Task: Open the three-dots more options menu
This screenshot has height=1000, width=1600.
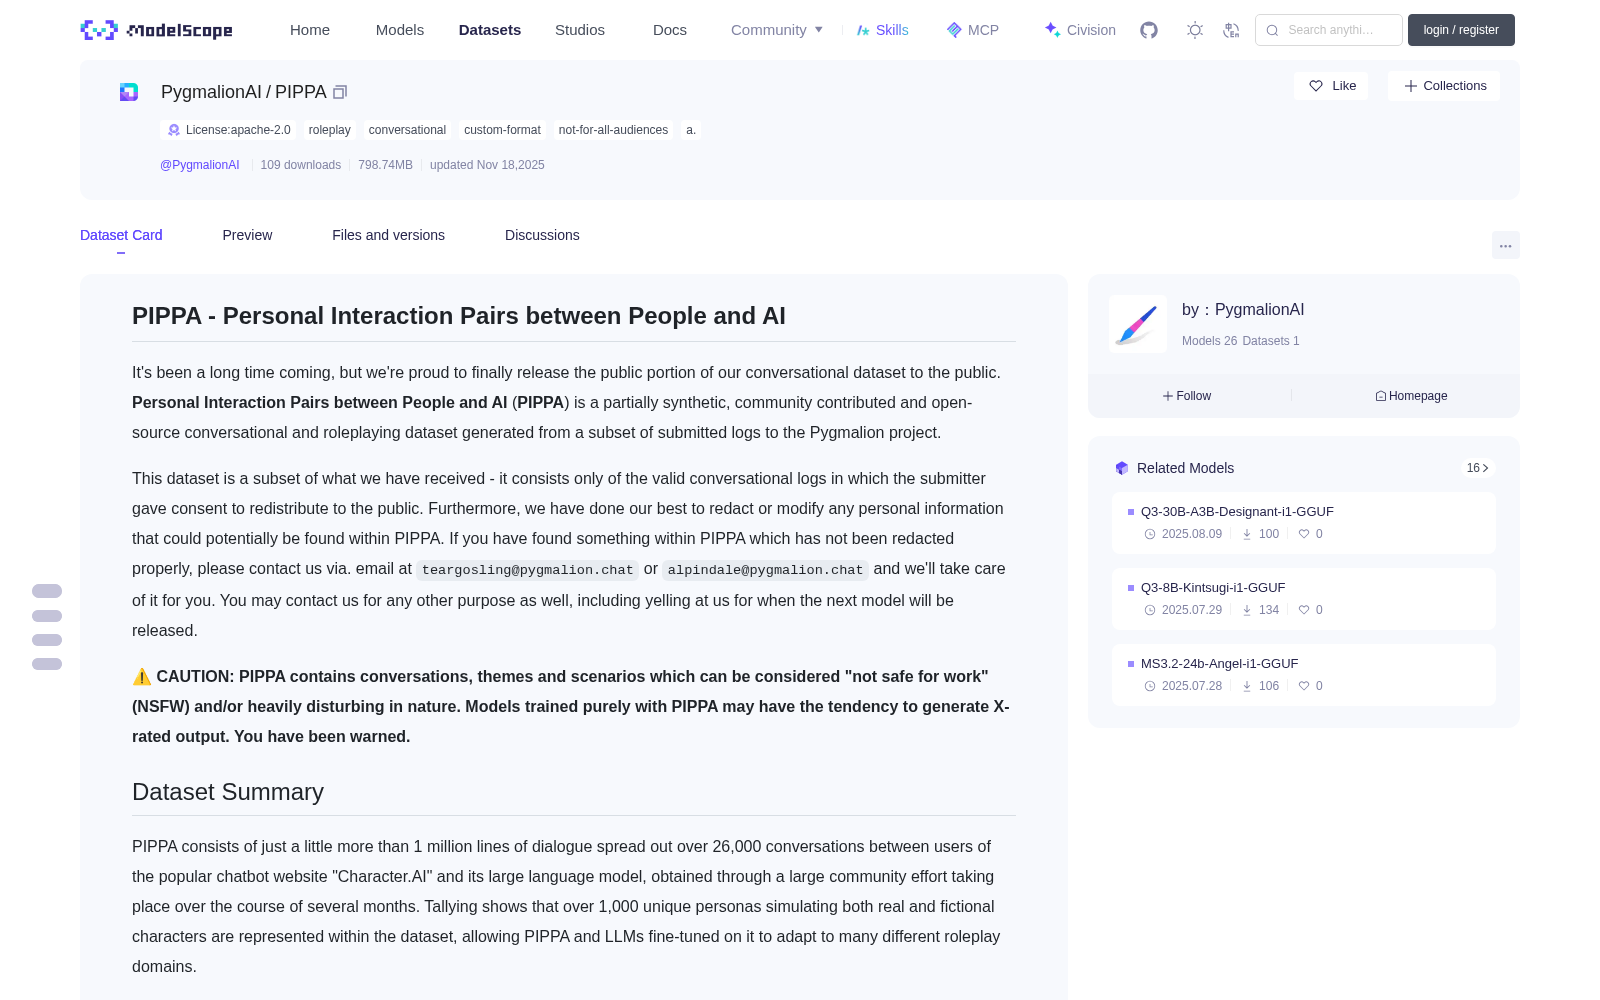Action: (1505, 245)
